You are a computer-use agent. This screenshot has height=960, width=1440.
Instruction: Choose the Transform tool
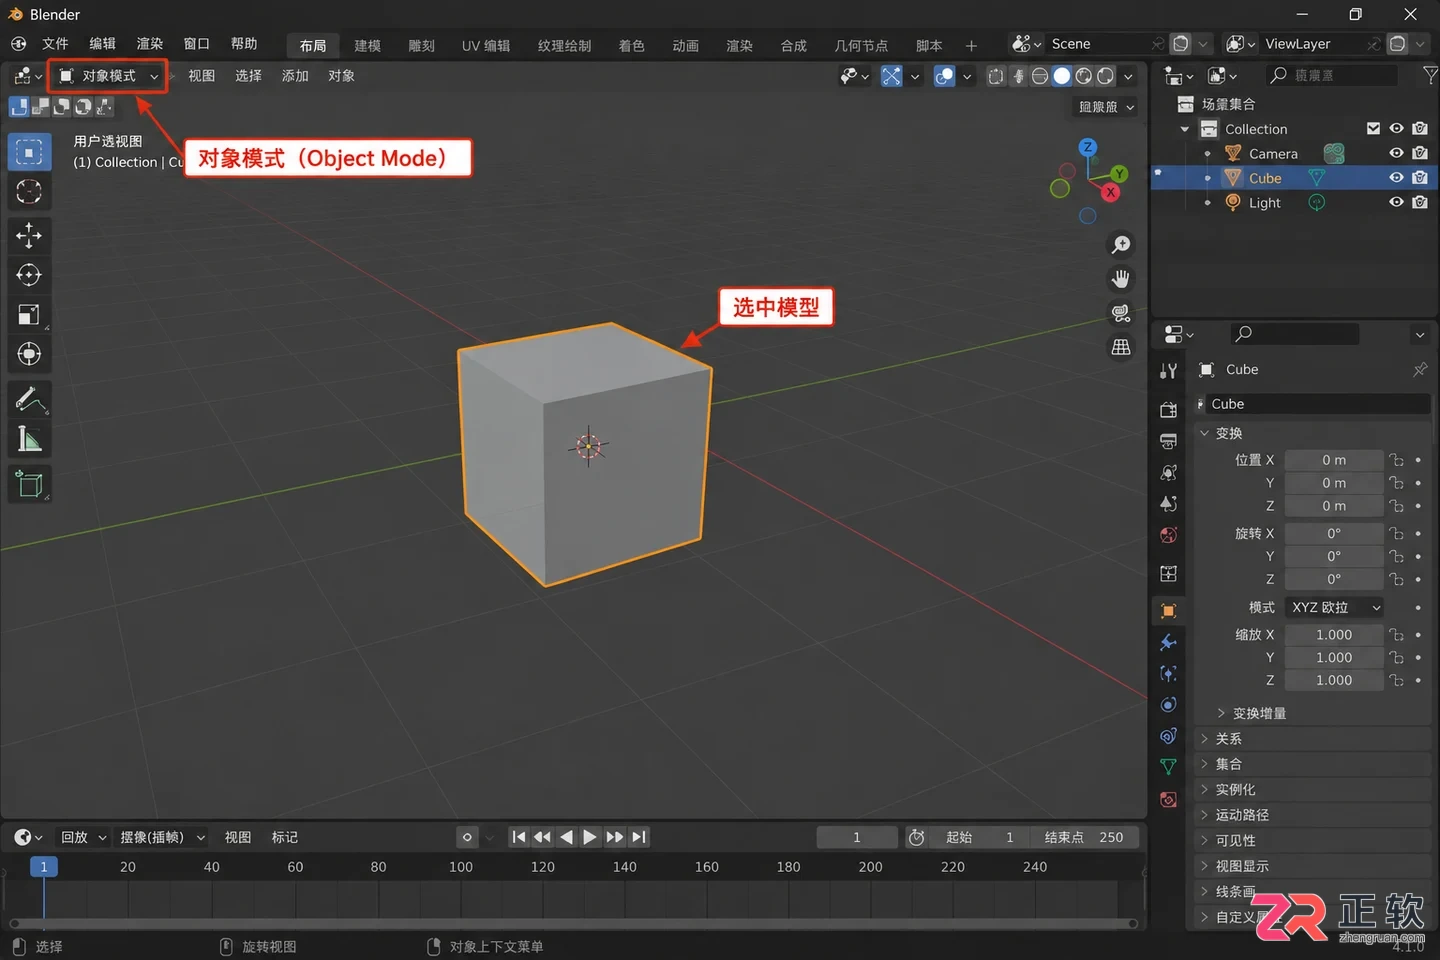click(x=29, y=354)
